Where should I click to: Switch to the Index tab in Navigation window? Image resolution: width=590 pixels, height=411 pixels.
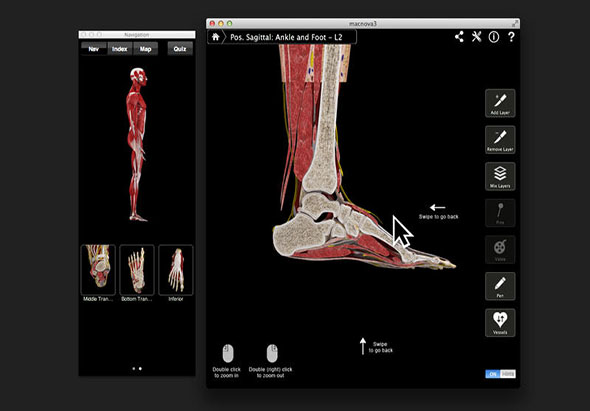[x=120, y=49]
